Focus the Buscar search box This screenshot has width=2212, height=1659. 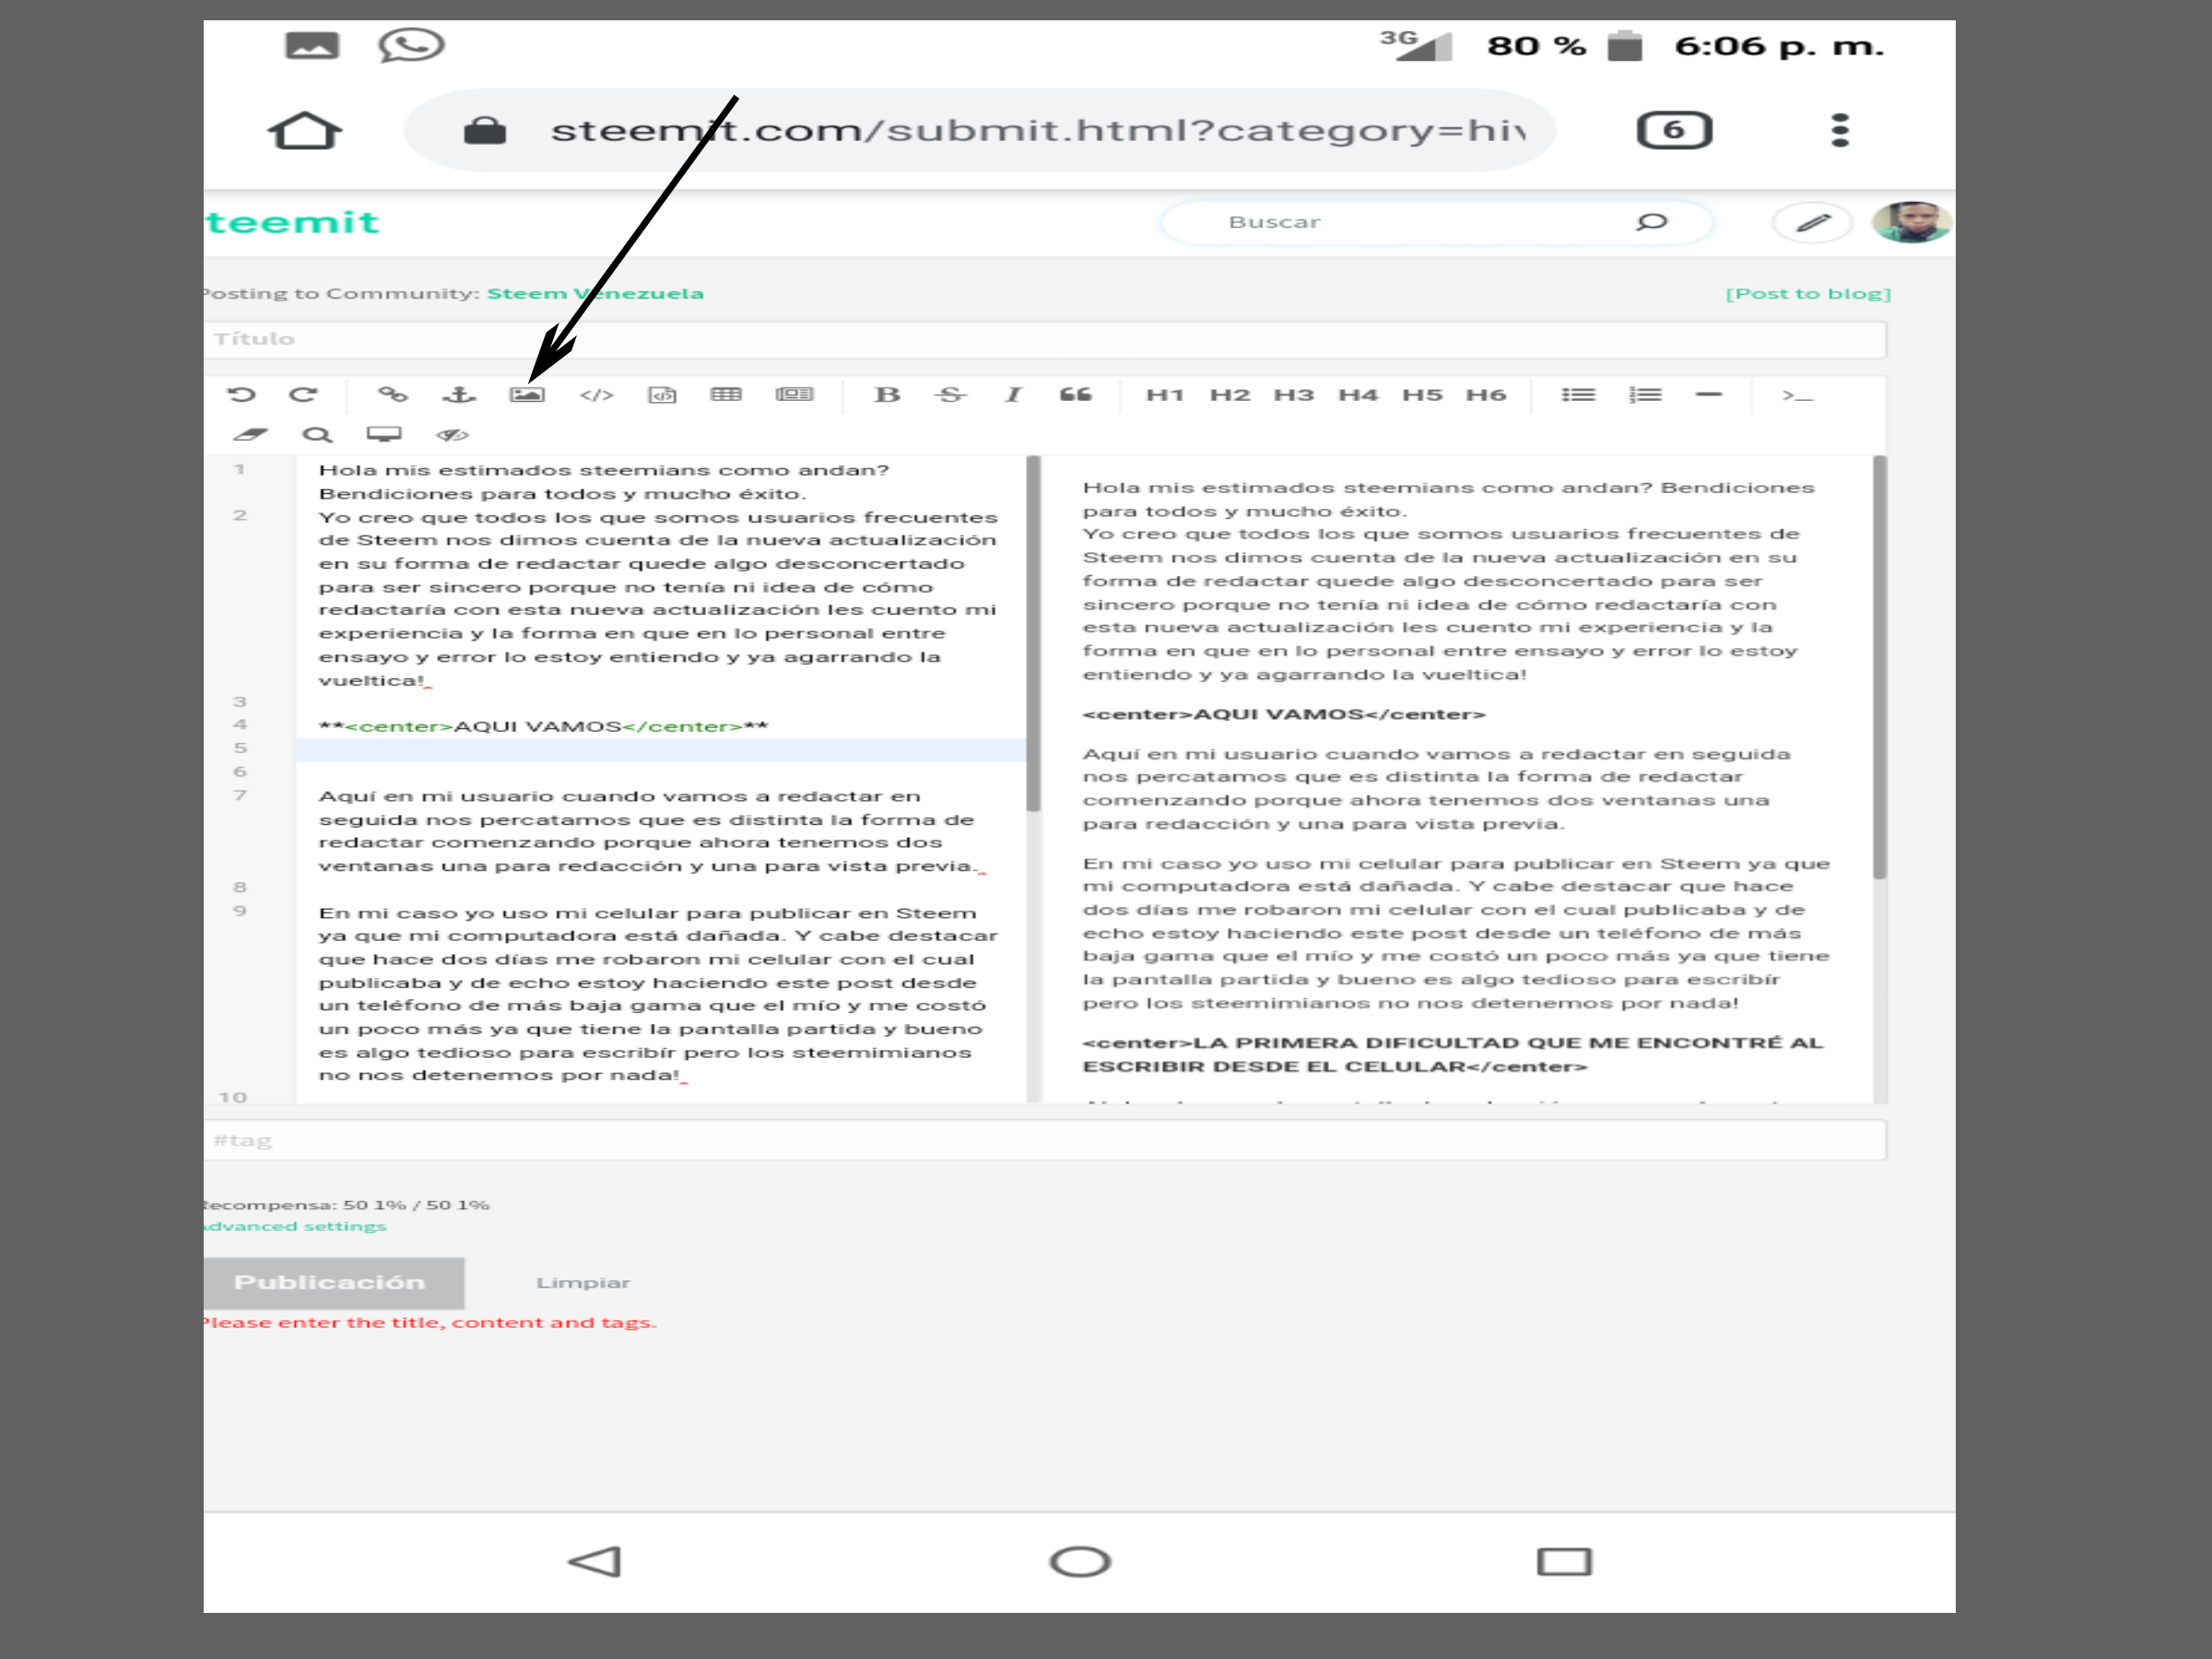click(1437, 222)
